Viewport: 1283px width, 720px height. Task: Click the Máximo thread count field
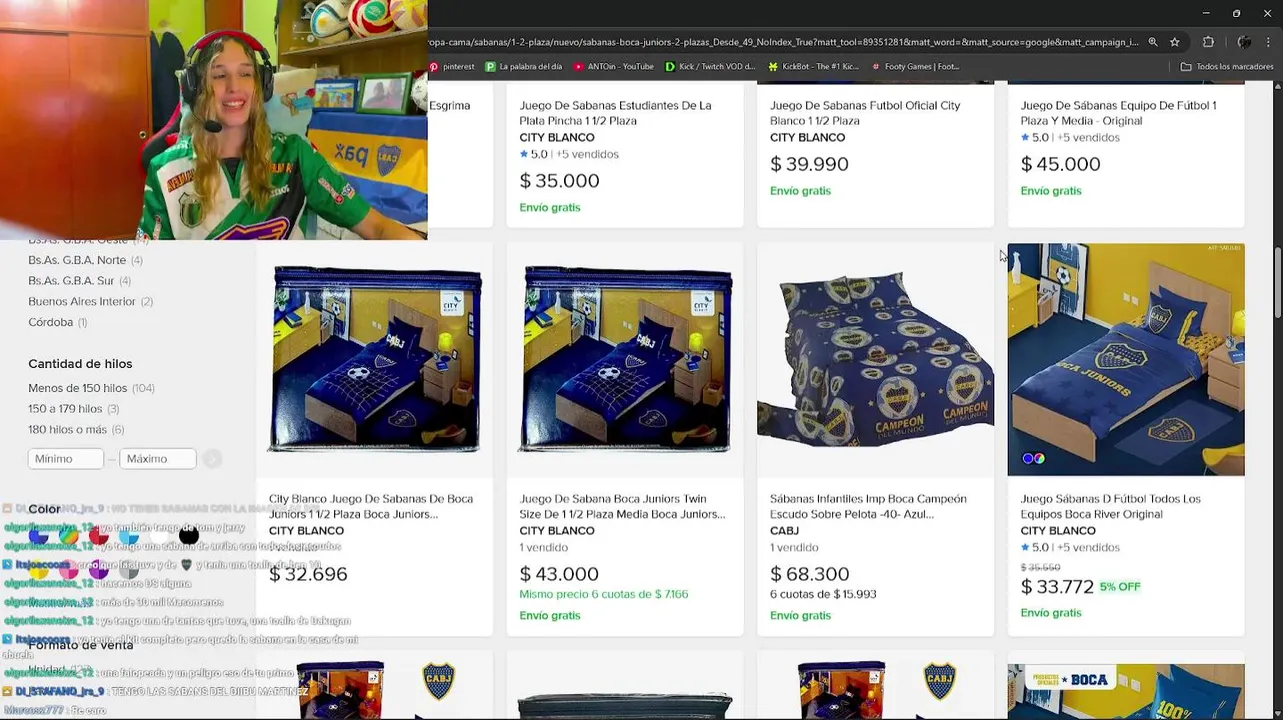pyautogui.click(x=157, y=459)
